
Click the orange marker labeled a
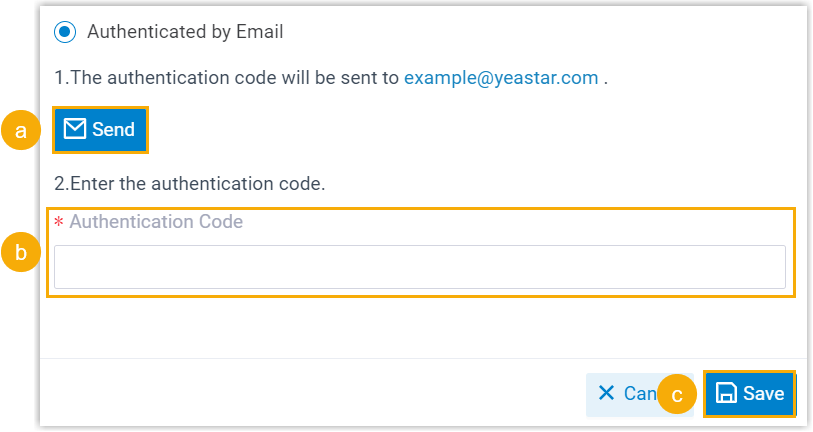[x=20, y=130]
